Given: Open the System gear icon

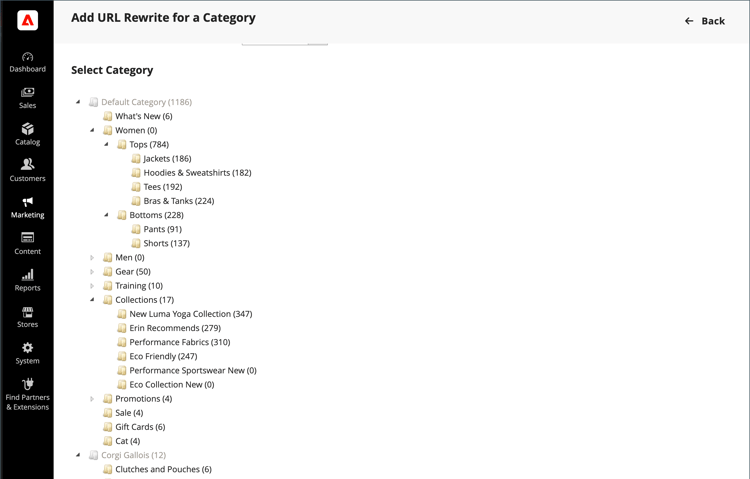Looking at the screenshot, I should [27, 348].
